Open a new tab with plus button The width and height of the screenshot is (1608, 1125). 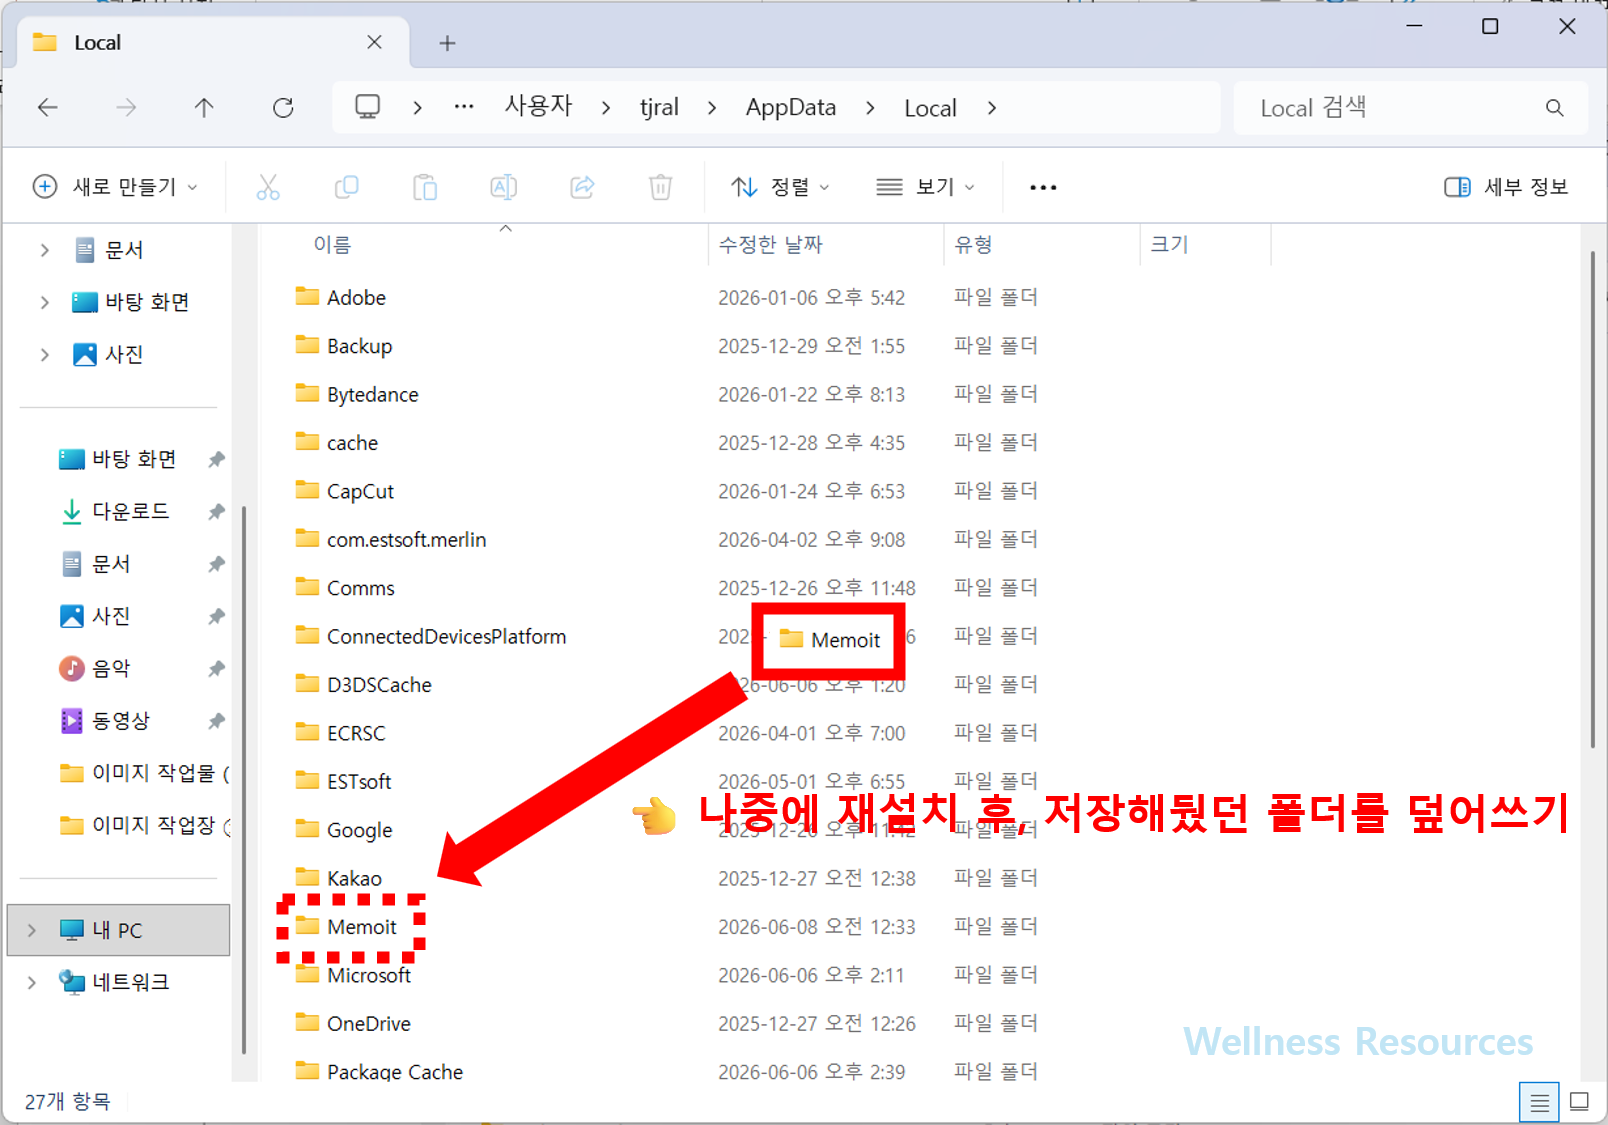click(447, 43)
